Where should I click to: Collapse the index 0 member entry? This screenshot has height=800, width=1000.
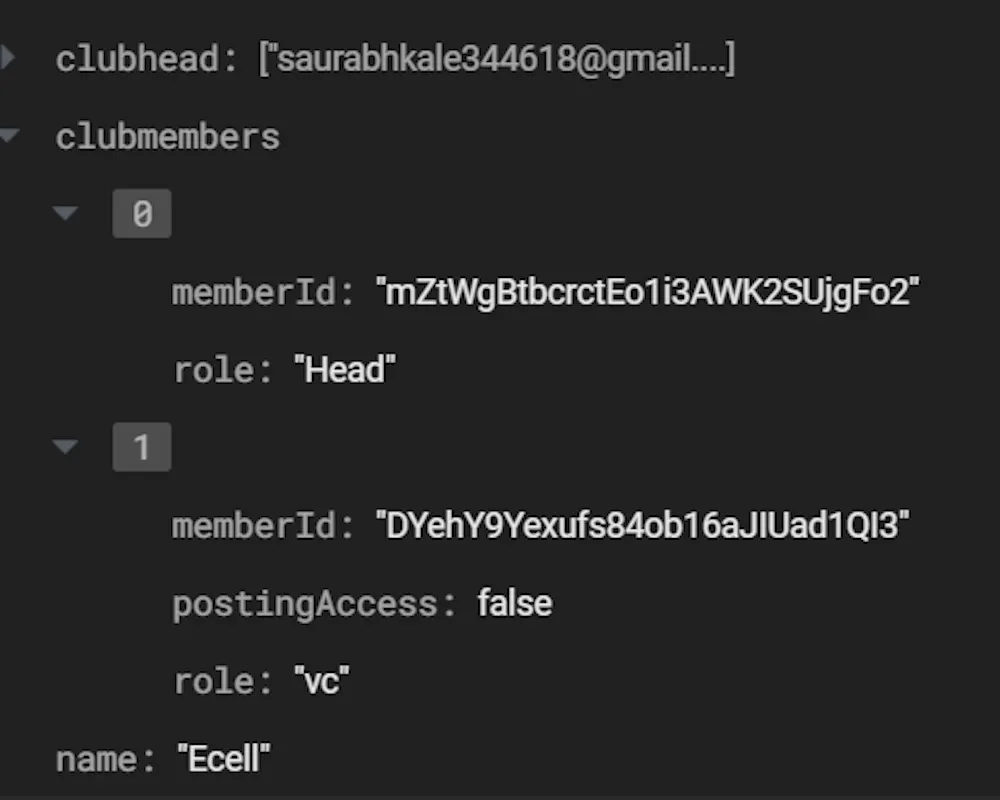(x=66, y=212)
